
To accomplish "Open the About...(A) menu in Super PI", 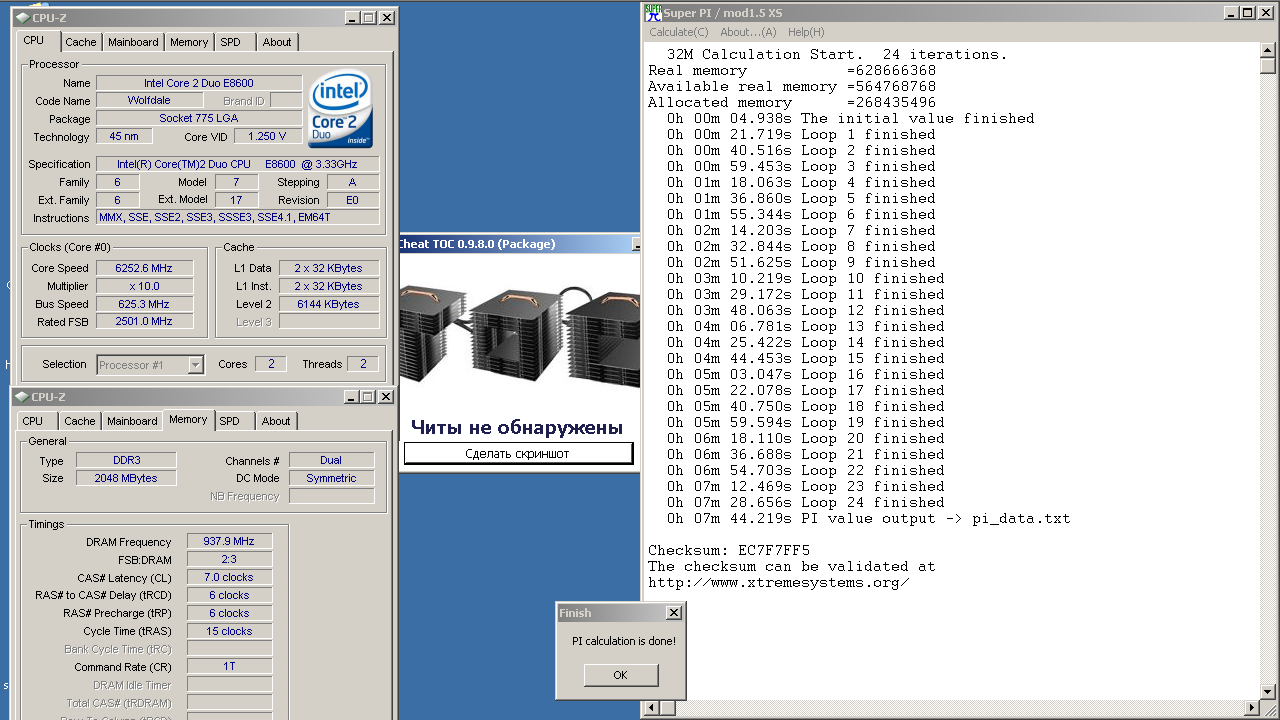I will pyautogui.click(x=748, y=32).
